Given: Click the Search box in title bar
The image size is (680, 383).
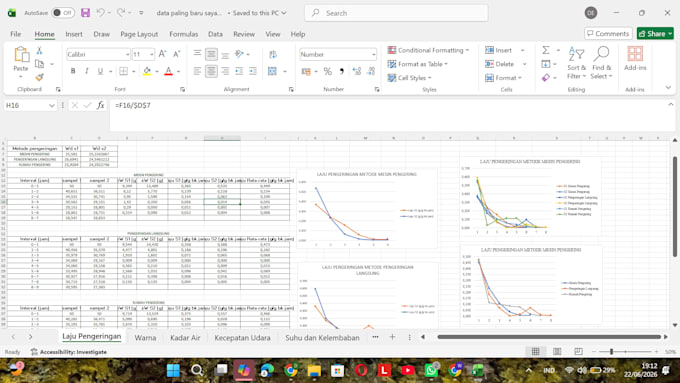Looking at the screenshot, I should click(396, 13).
